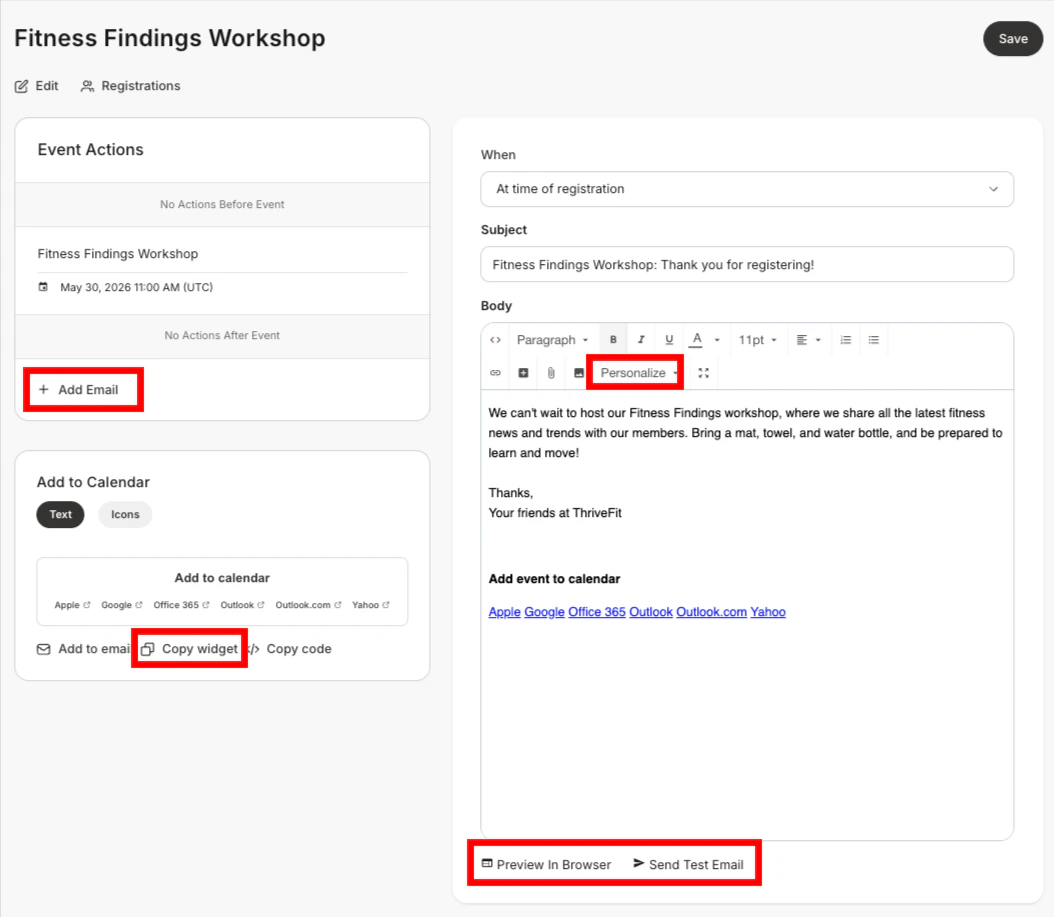The image size is (1054, 917).
Task: Click the copy icon beside Copy widget
Action: pos(147,649)
